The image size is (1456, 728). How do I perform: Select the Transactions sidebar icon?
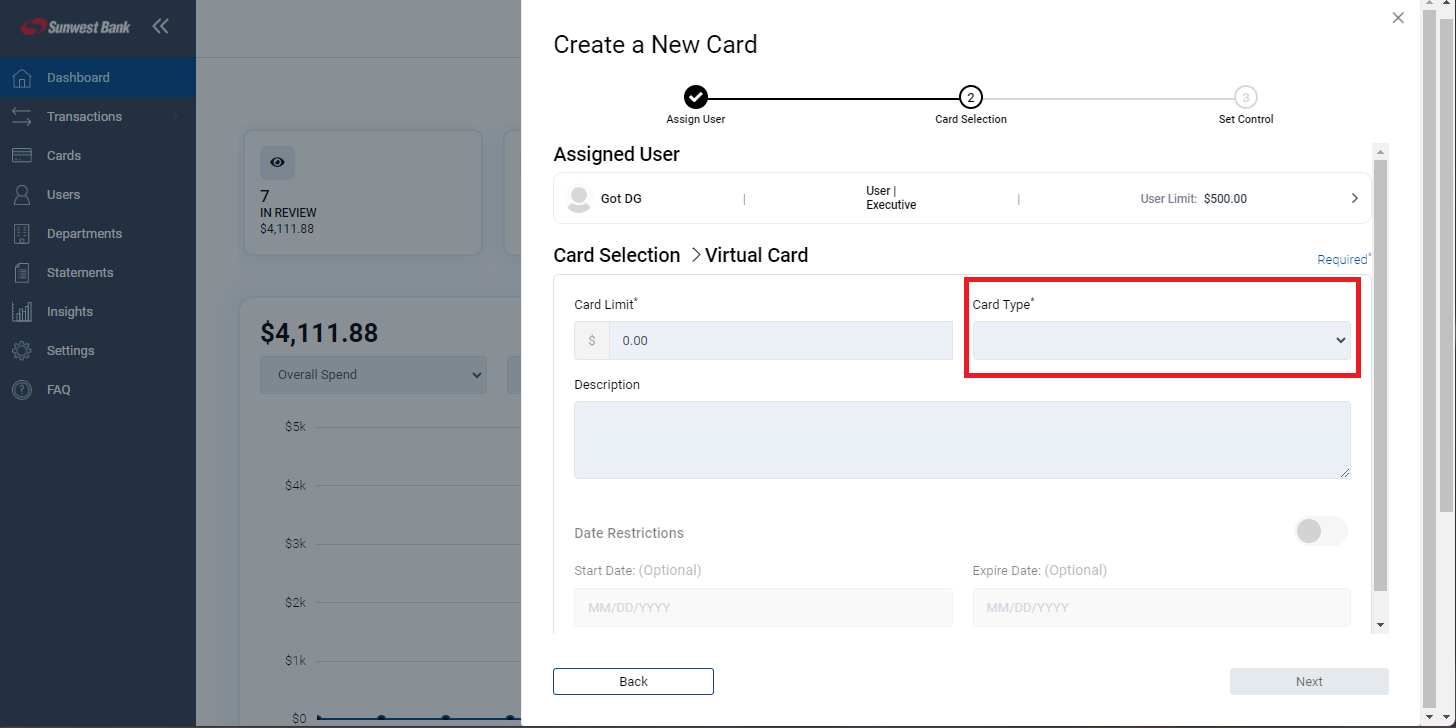tap(20, 116)
